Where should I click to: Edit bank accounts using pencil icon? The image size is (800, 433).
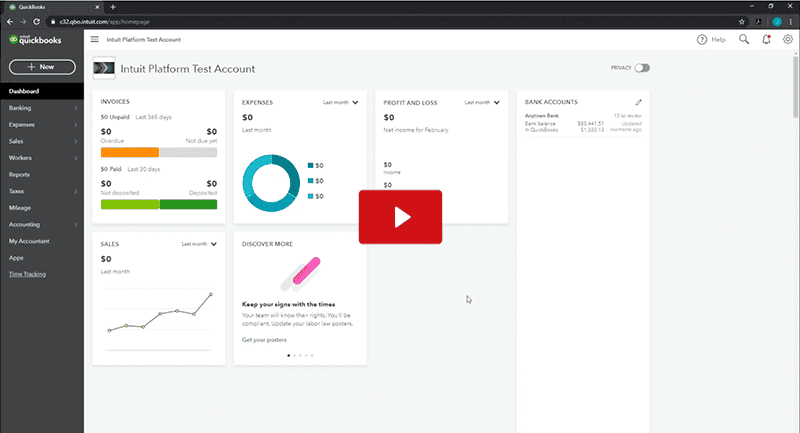(638, 102)
